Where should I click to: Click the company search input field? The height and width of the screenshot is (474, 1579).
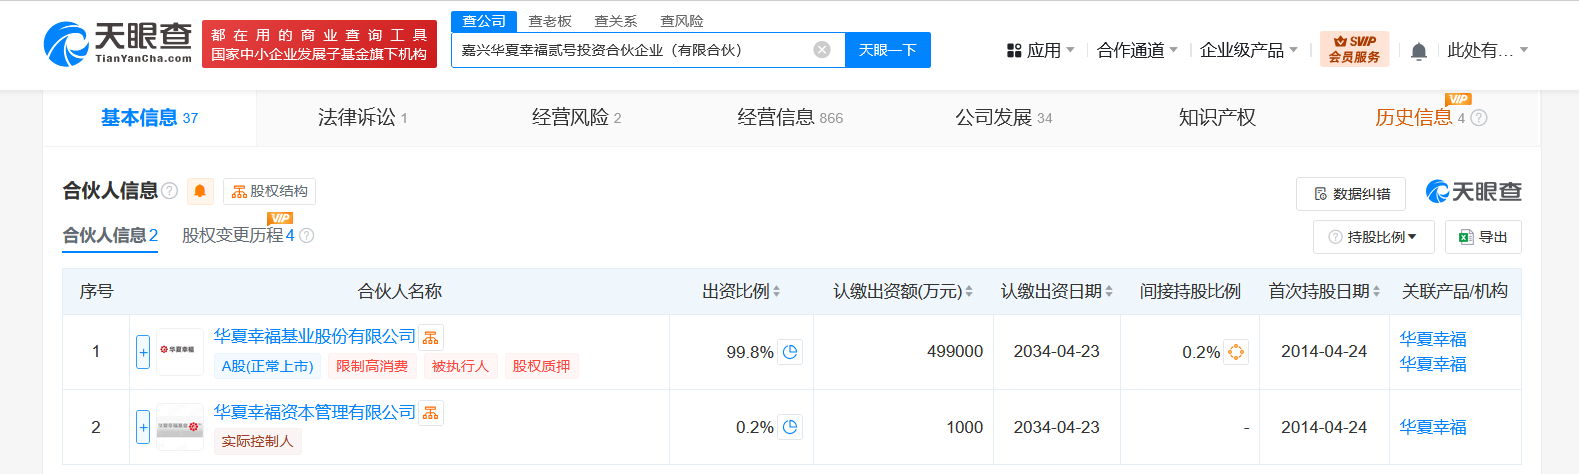[x=630, y=50]
